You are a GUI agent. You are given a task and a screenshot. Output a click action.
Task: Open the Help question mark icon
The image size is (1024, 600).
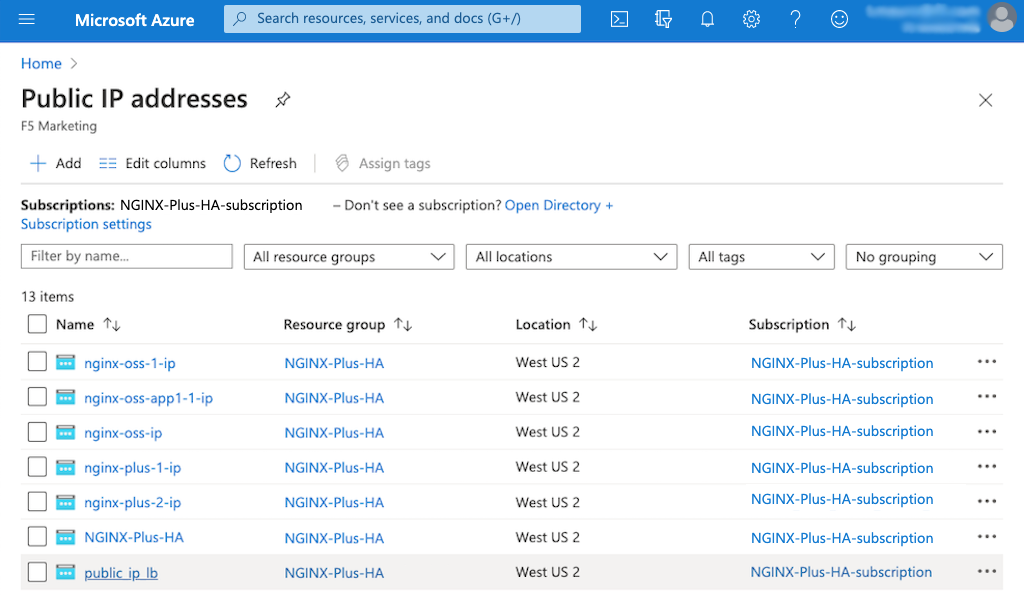(x=796, y=19)
